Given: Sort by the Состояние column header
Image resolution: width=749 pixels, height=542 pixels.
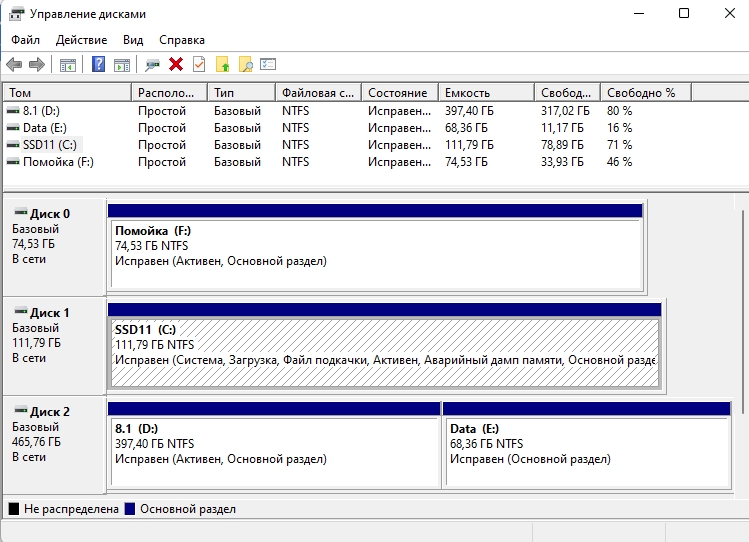Looking at the screenshot, I should 400,93.
